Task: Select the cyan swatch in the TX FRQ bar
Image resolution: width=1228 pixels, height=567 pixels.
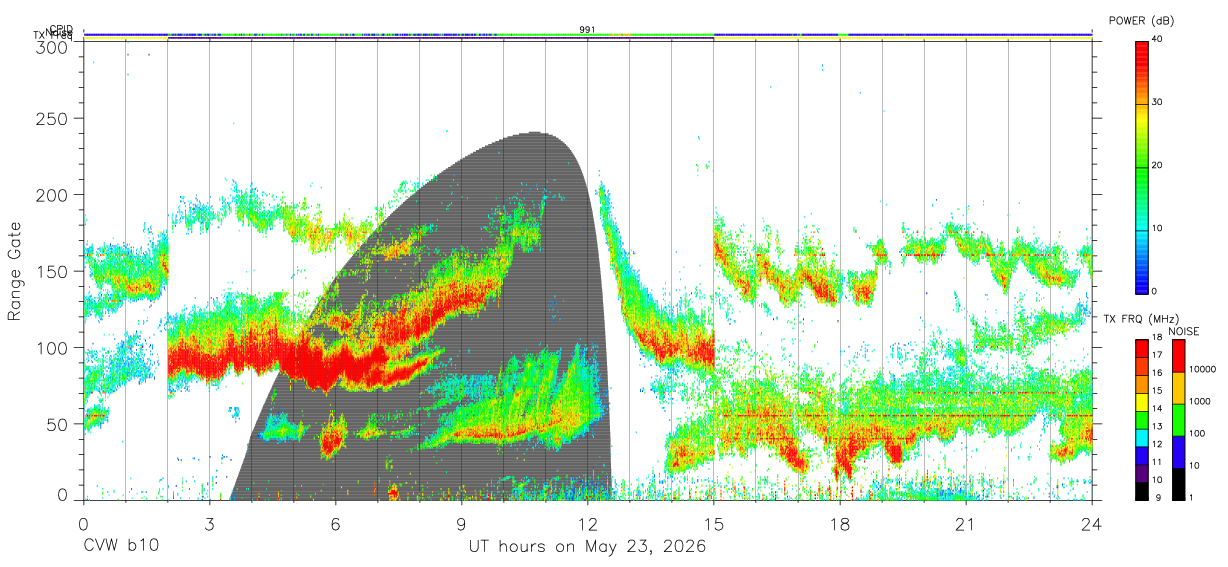Action: click(1140, 436)
